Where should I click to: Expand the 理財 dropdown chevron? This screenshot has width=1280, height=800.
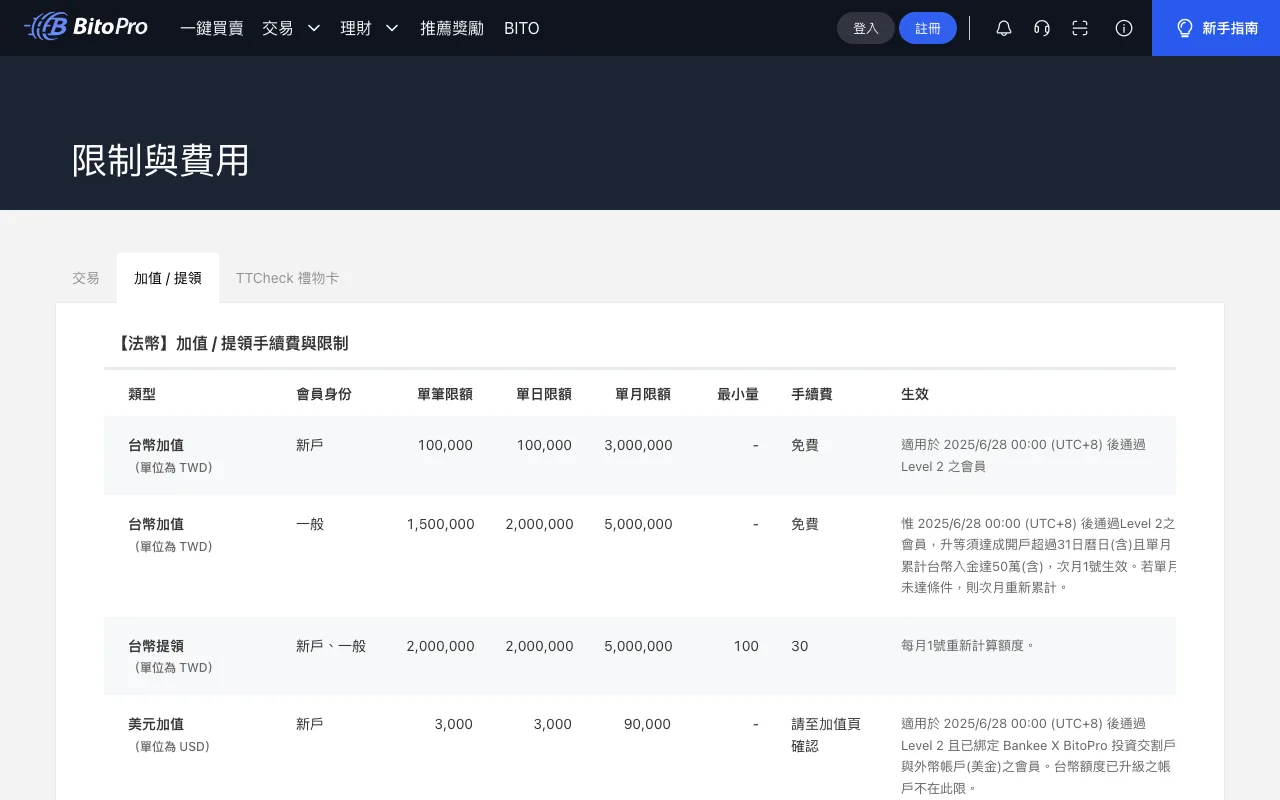click(x=392, y=28)
